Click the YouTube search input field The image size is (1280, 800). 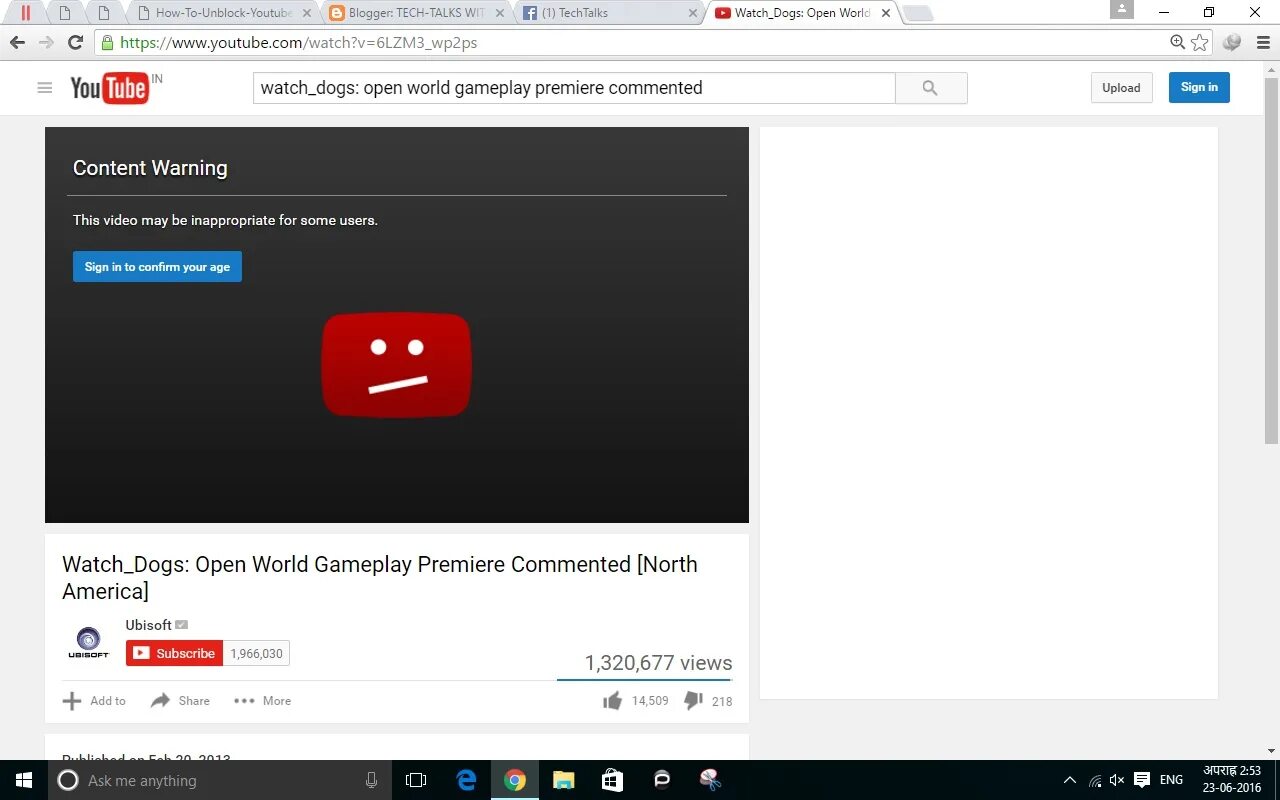click(574, 88)
